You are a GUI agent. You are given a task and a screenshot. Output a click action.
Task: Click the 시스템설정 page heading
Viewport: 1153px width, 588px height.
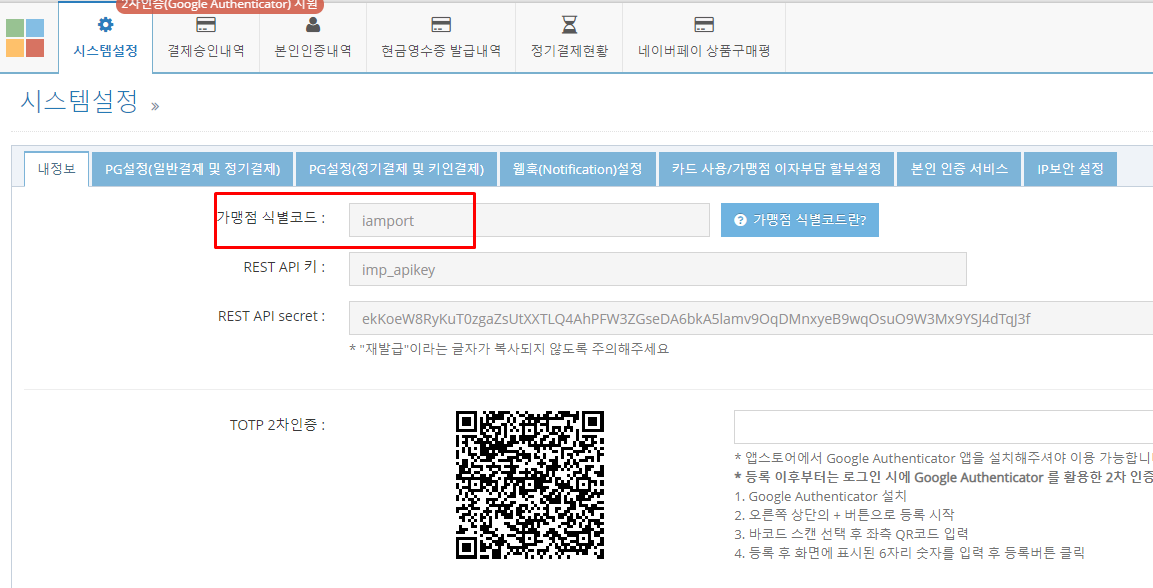tap(79, 101)
